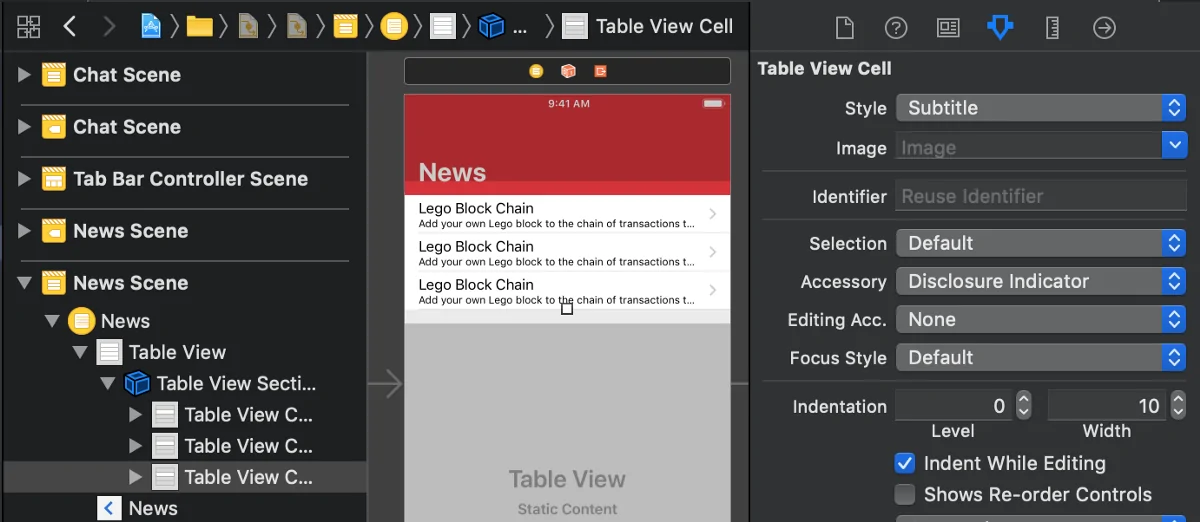Viewport: 1200px width, 522px height.
Task: Select the Attributes inspector icon
Action: click(999, 28)
